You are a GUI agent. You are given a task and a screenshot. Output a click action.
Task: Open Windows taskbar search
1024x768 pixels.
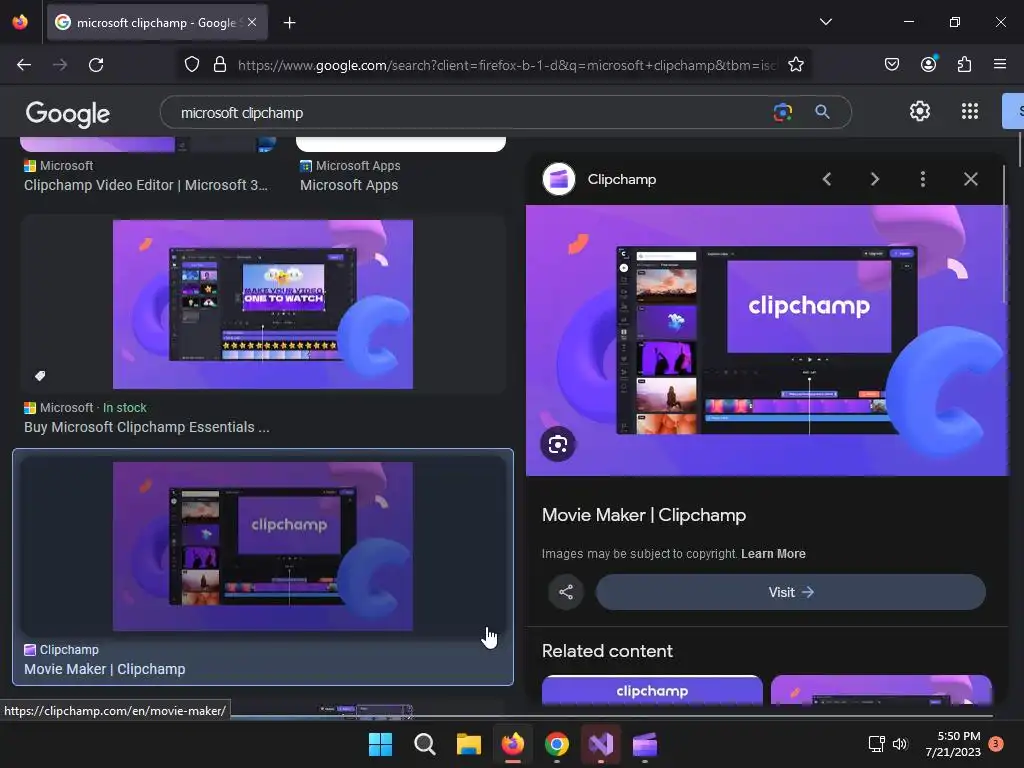(424, 744)
